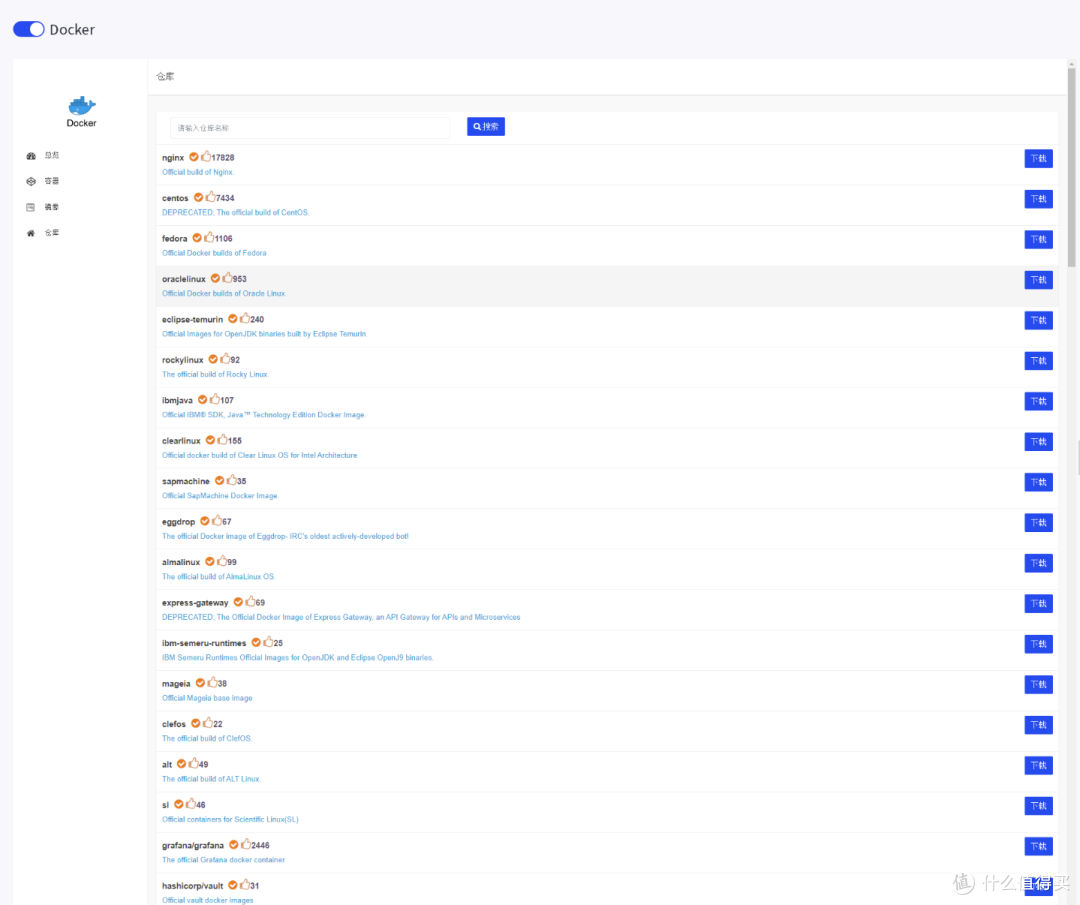The height and width of the screenshot is (905, 1080).
Task: Click 'Official Mageia base image' description
Action: 207,698
